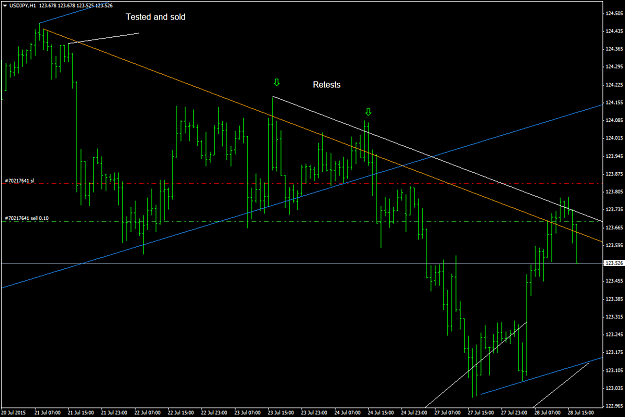Click the 123.455 price axis label

pyautogui.click(x=614, y=281)
